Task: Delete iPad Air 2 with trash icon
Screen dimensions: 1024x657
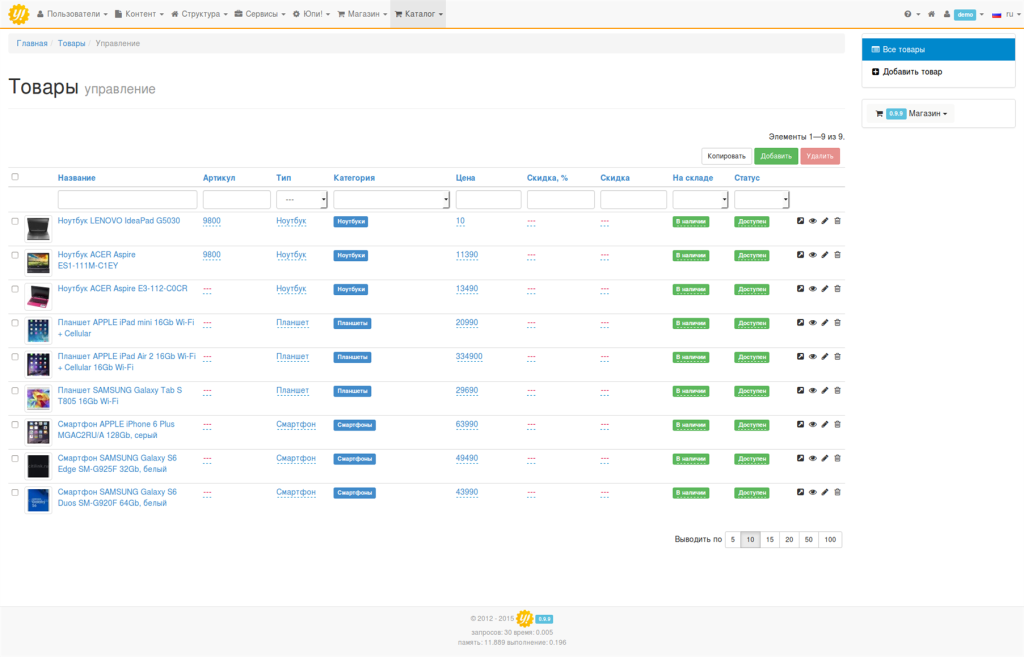Action: click(837, 357)
